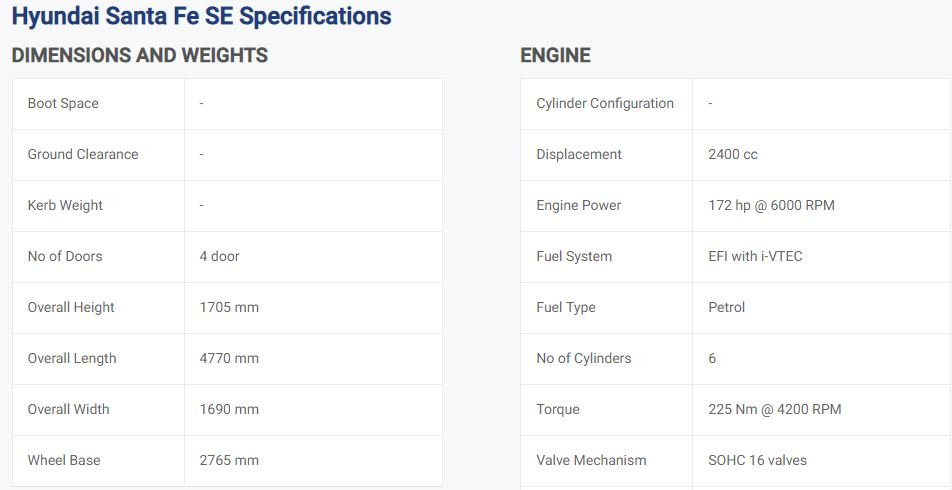This screenshot has width=952, height=490.
Task: Click the No of Cylinders label
Action: [584, 358]
